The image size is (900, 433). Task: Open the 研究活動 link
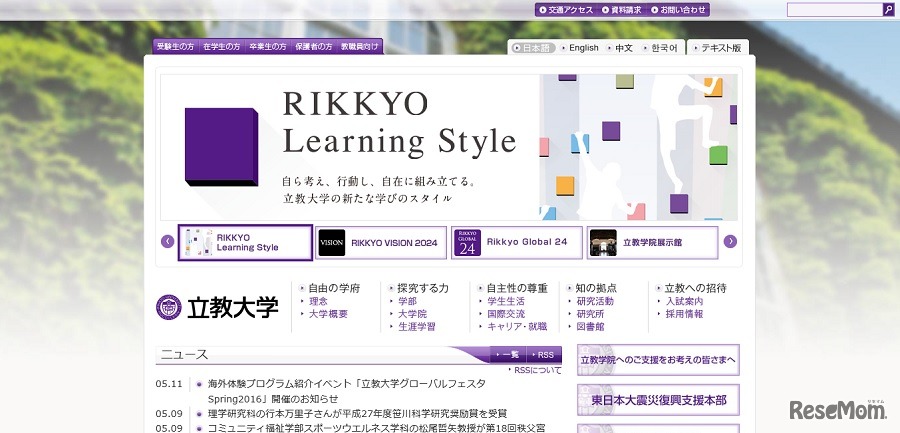tap(595, 301)
